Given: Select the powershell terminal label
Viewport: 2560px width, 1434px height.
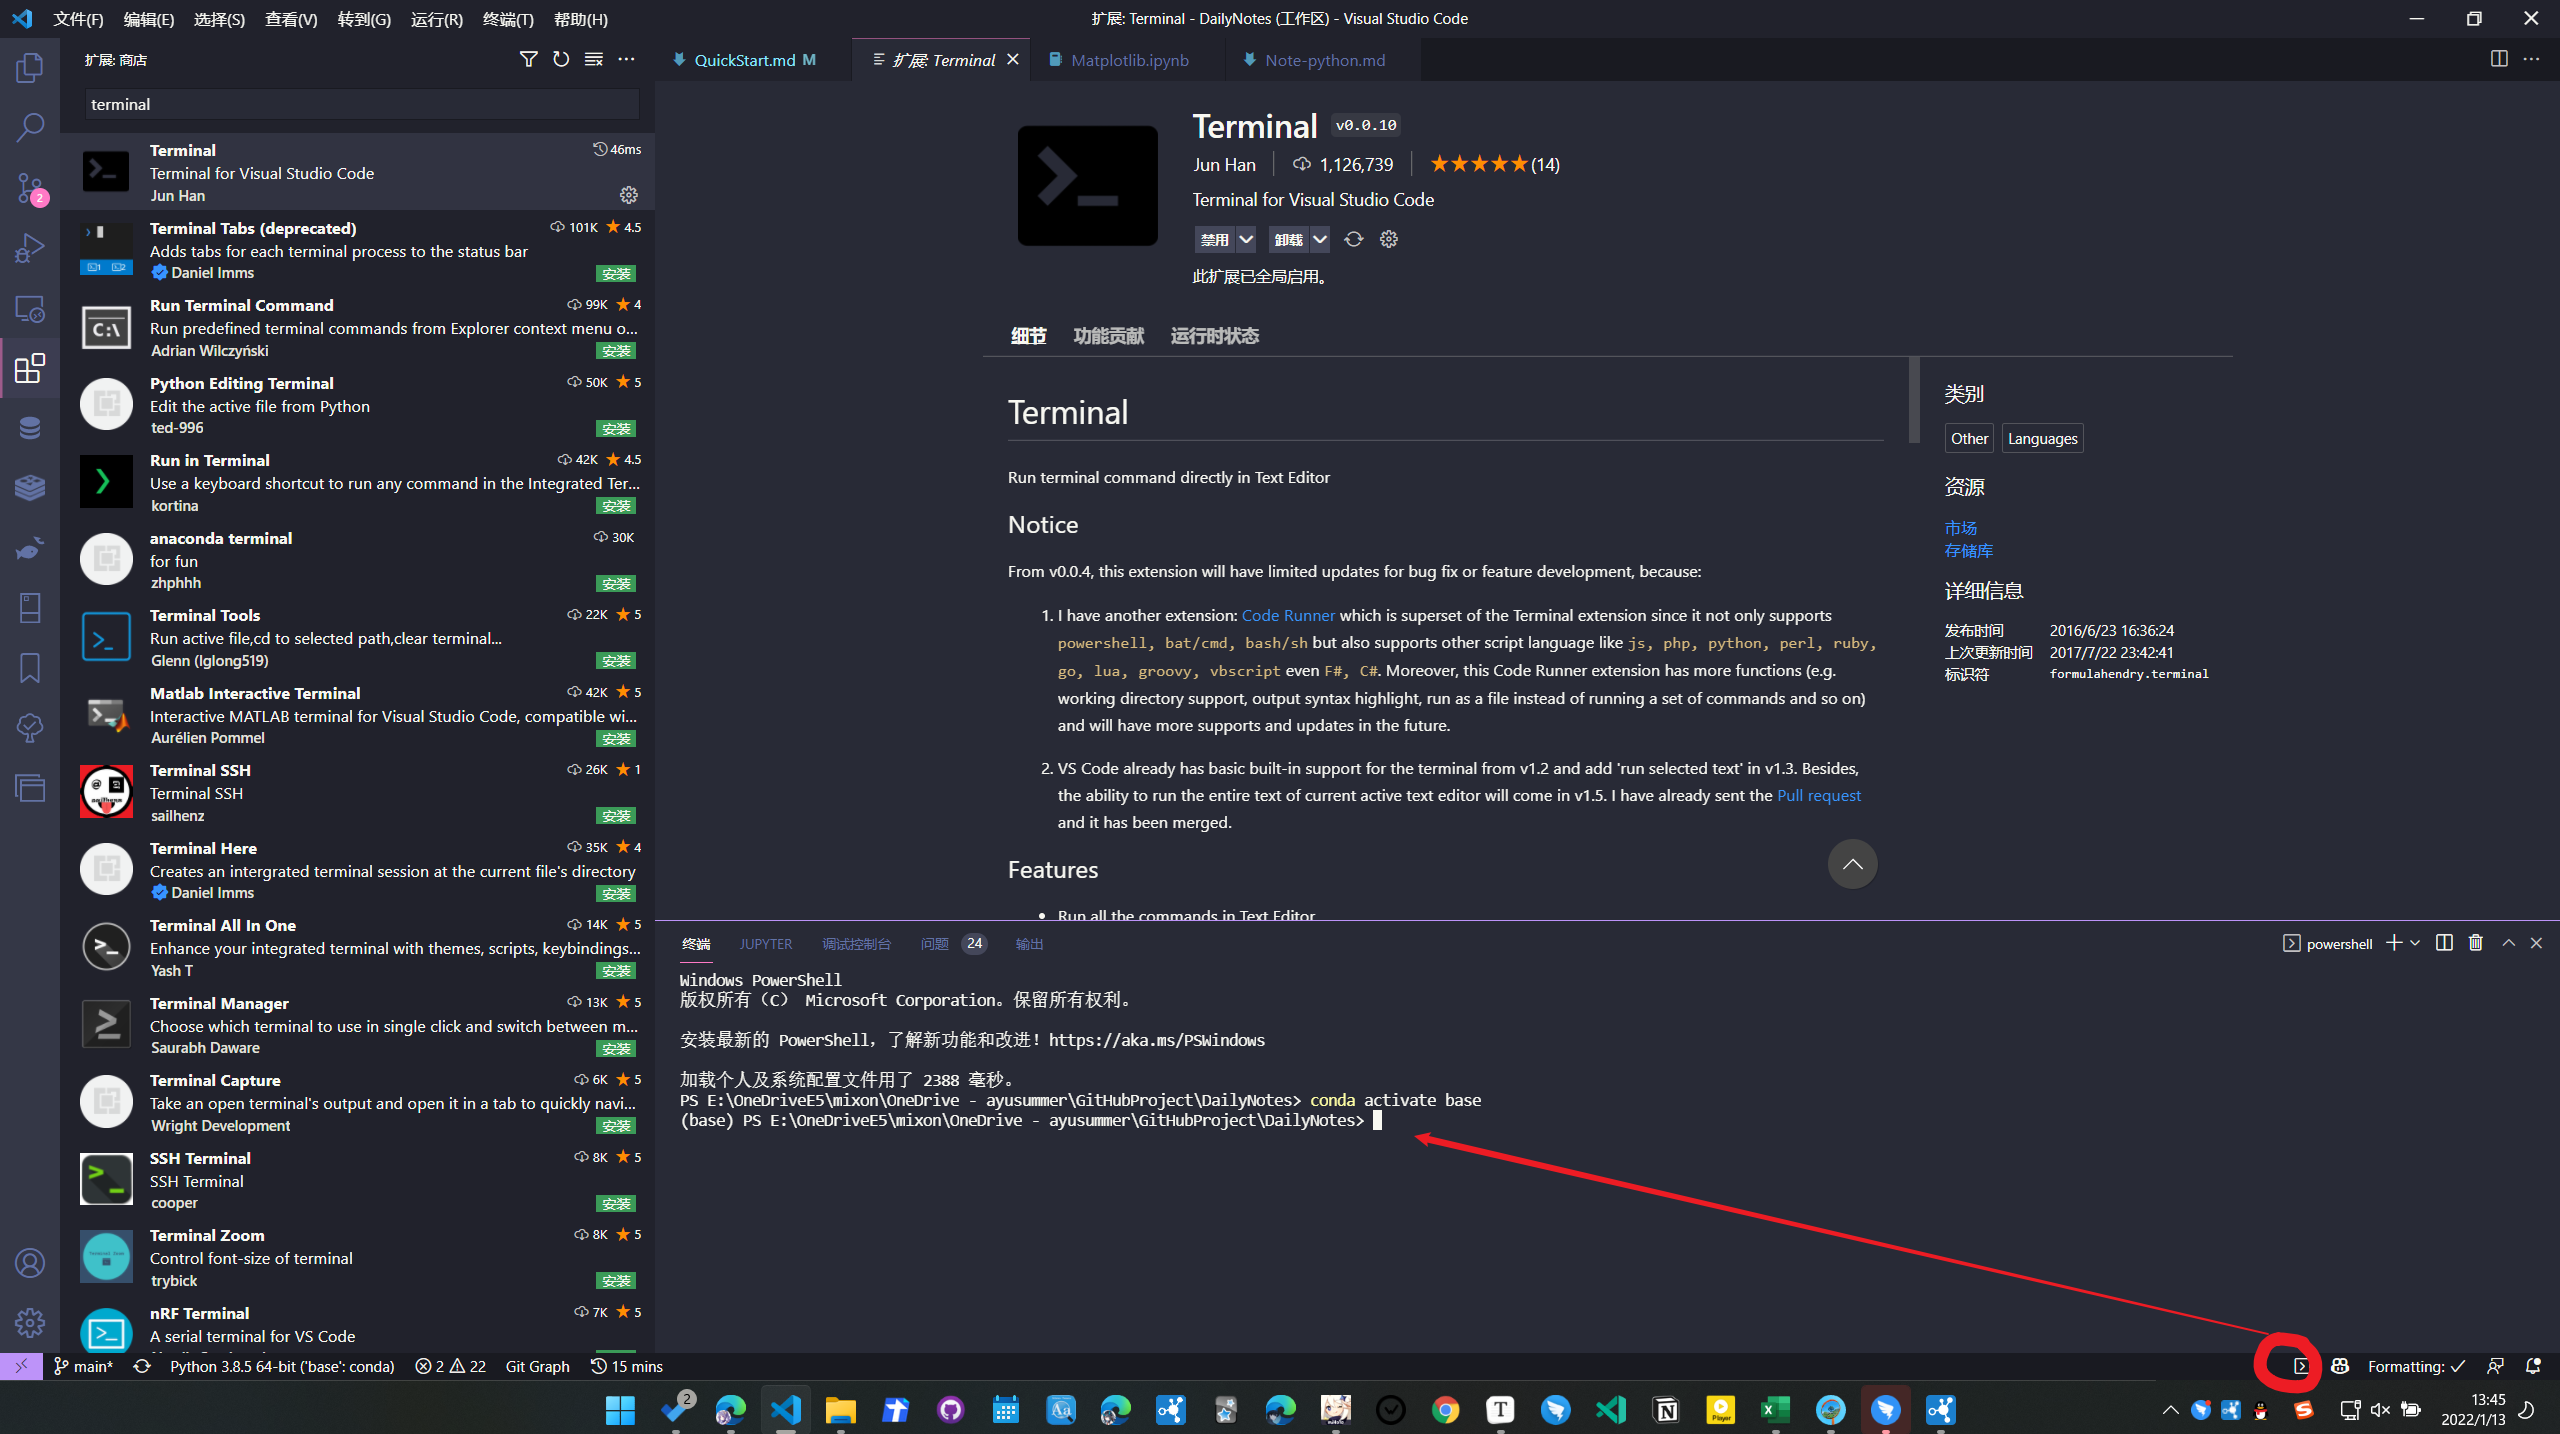Looking at the screenshot, I should point(2328,944).
